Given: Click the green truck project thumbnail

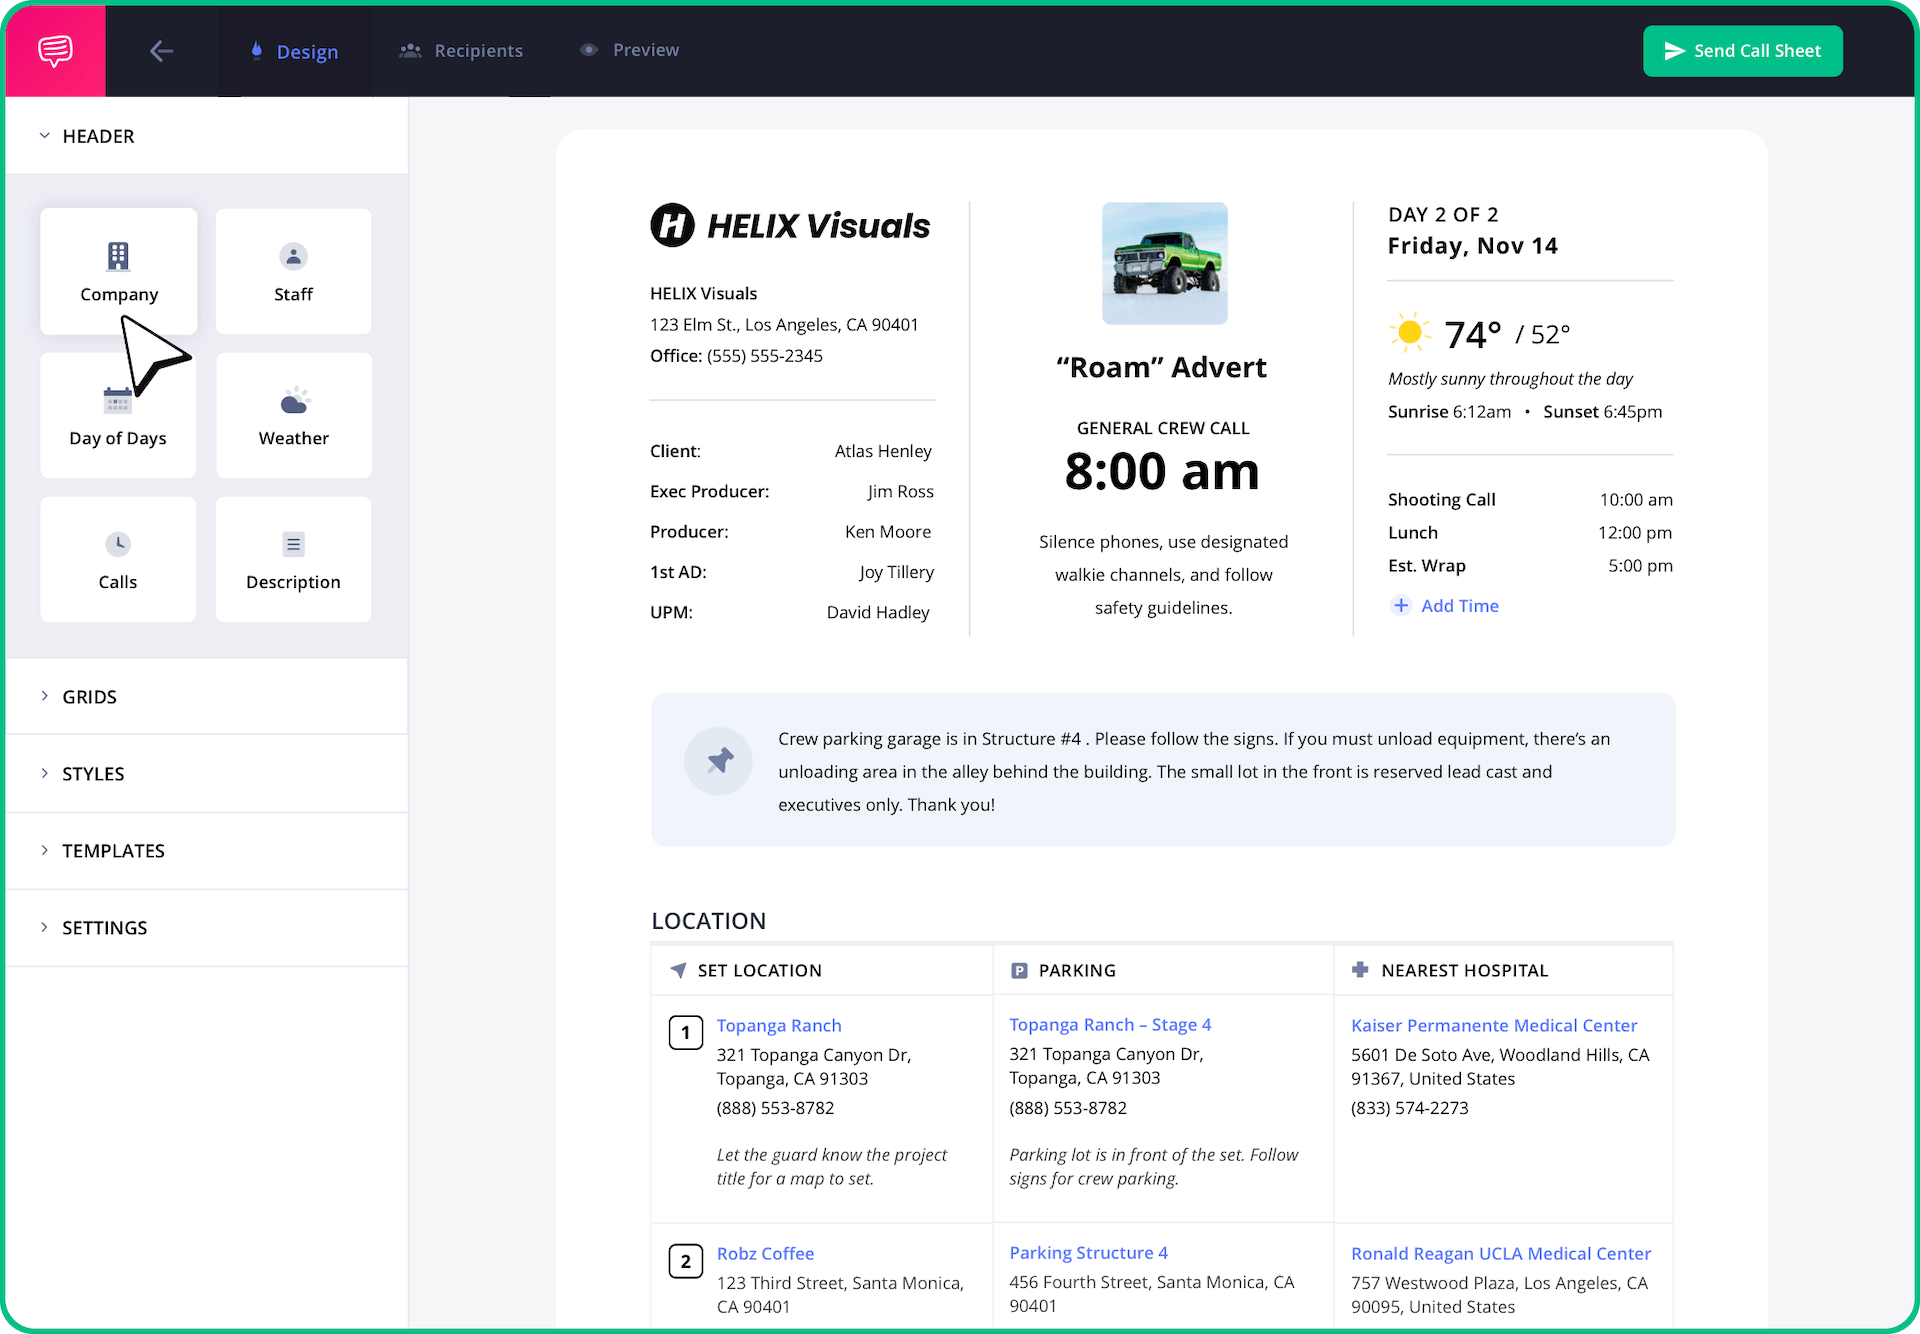Looking at the screenshot, I should tap(1164, 264).
